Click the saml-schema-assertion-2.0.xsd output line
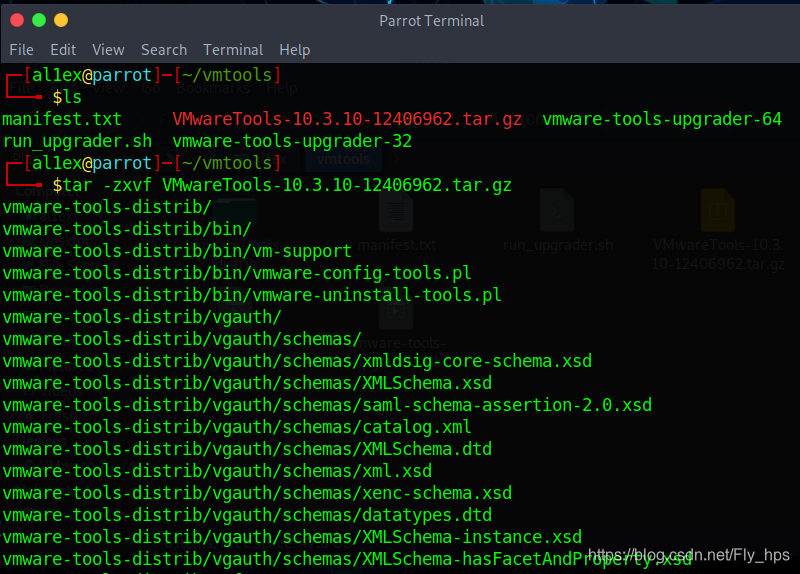Image resolution: width=800 pixels, height=574 pixels. coord(327,405)
